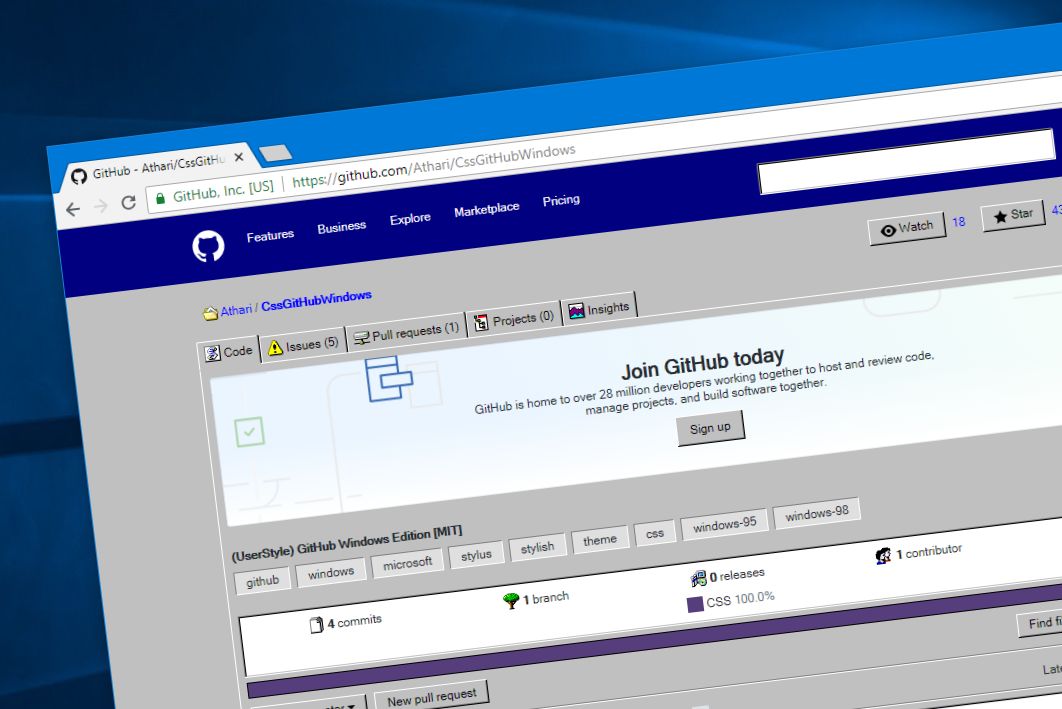
Task: Open the Issues (5) tab
Action: coord(303,345)
